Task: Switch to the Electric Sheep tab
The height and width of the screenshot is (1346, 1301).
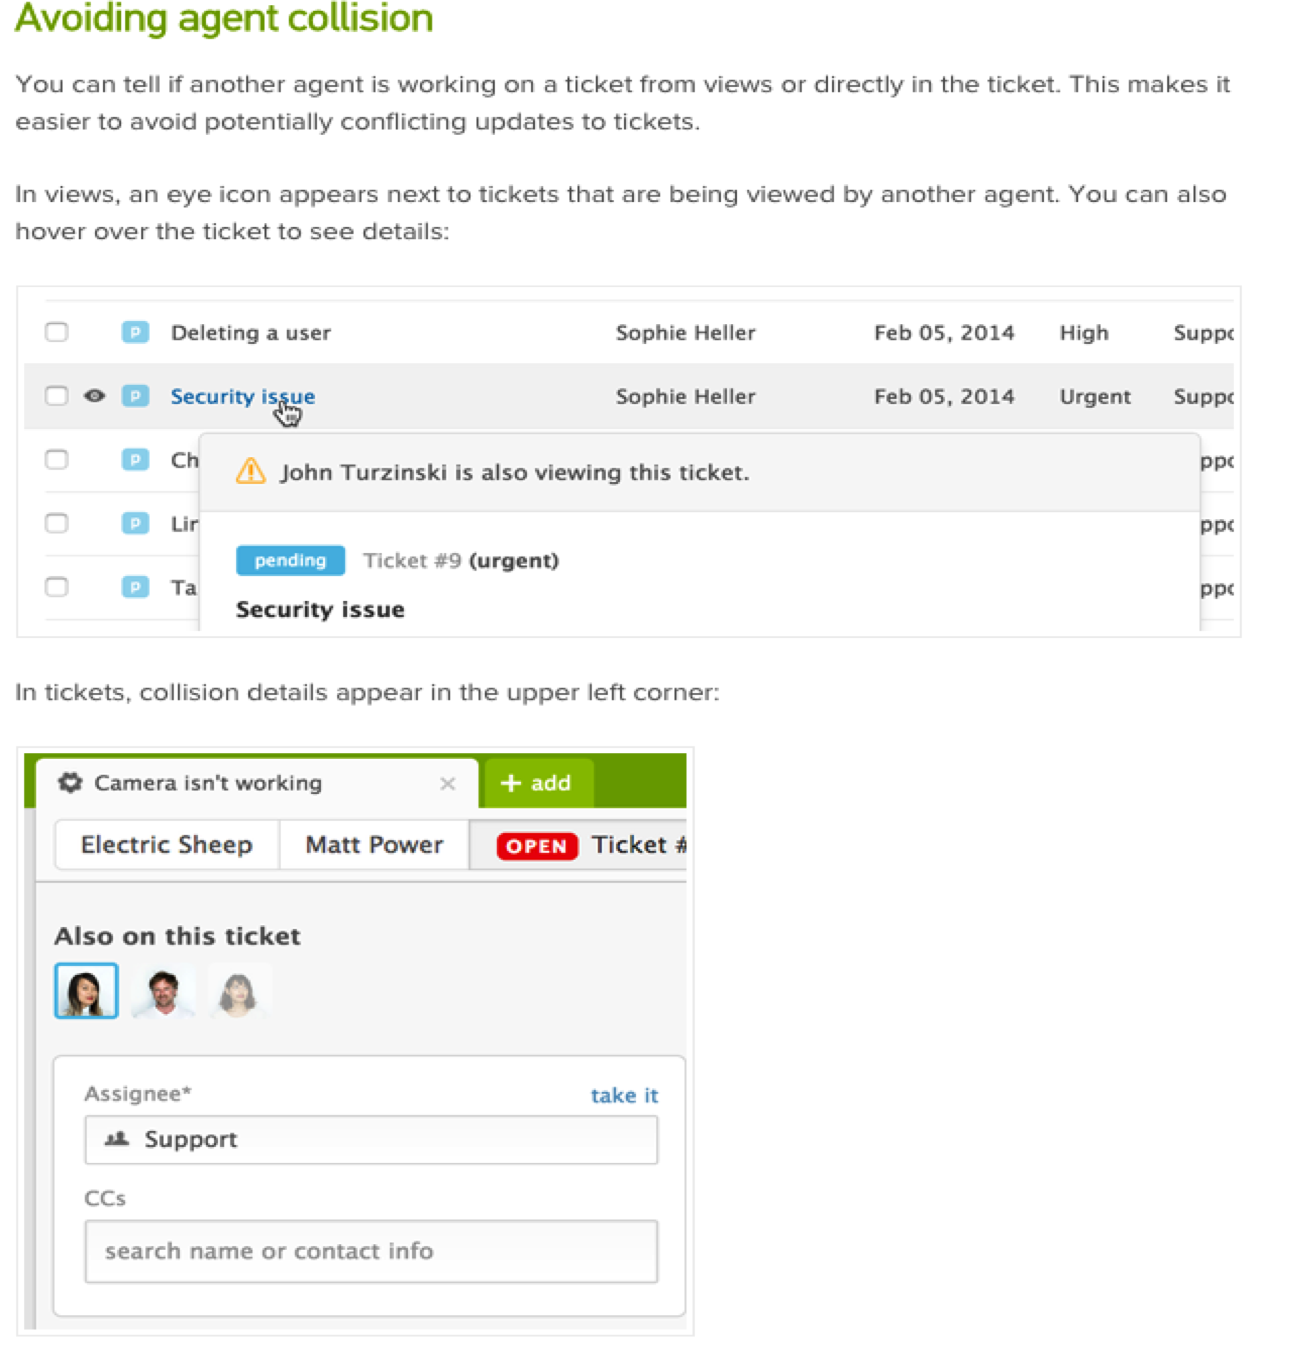Action: coord(167,845)
